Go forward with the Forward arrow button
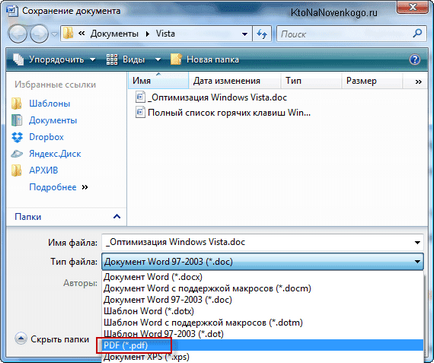The width and height of the screenshot is (434, 363). pos(39,34)
